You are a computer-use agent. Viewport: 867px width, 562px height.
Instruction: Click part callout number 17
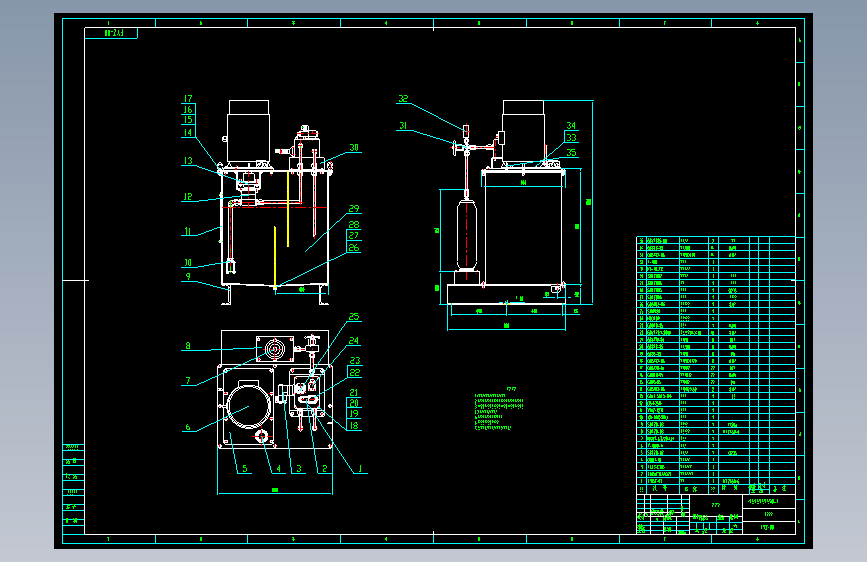tap(188, 98)
